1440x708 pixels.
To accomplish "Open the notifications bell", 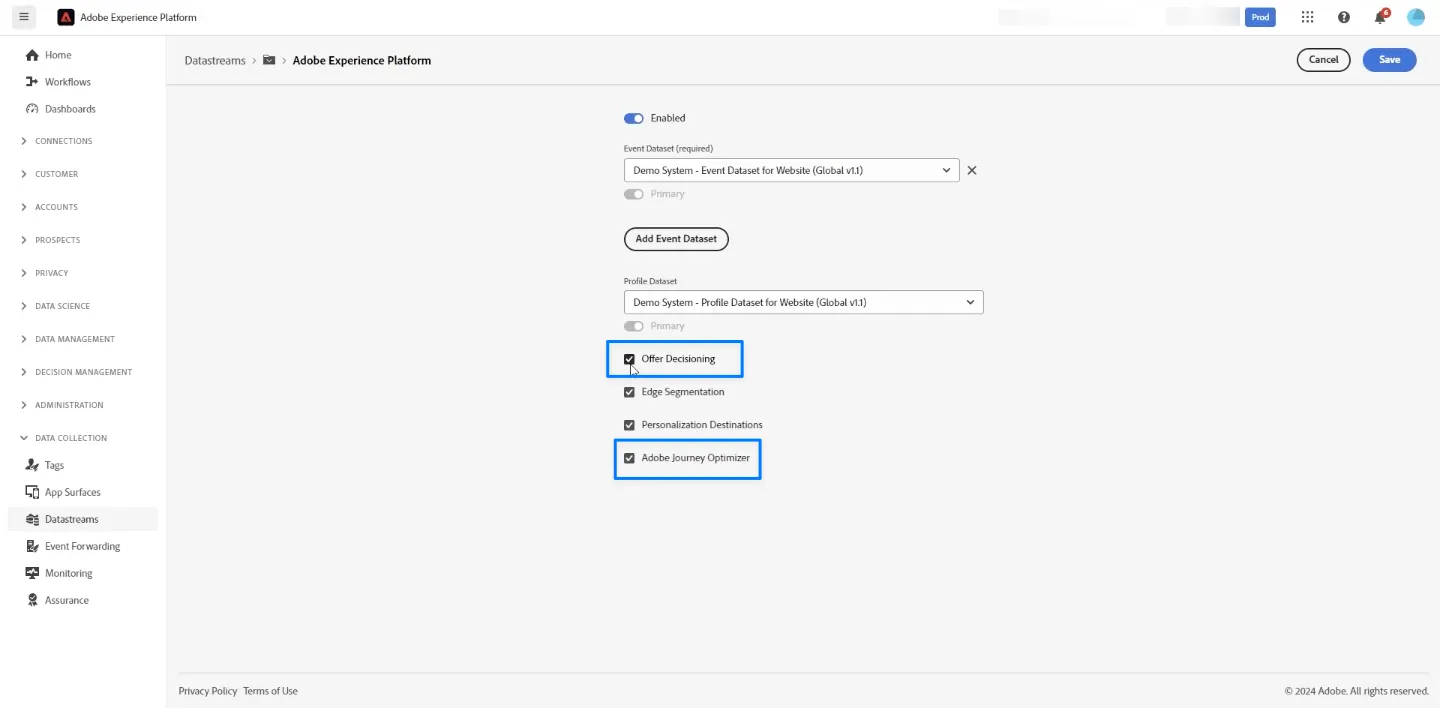I will point(1380,17).
